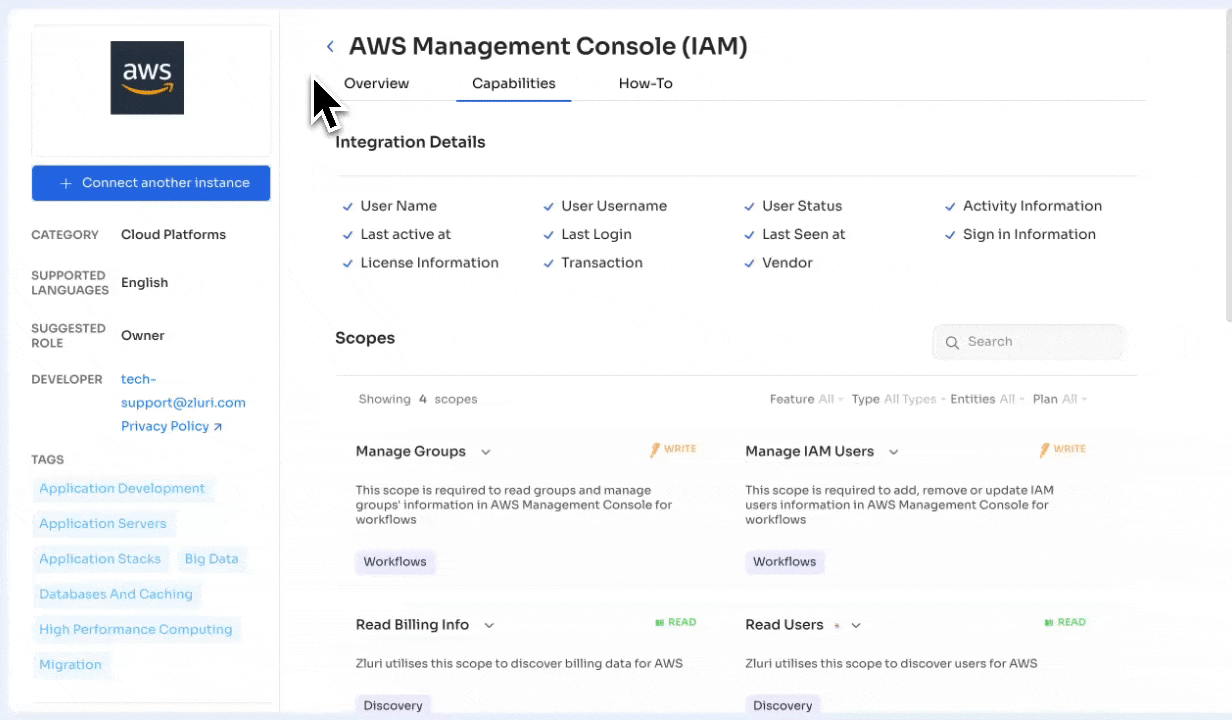The image size is (1232, 720).
Task: Open the Type All Types filter dropdown
Action: 899,399
